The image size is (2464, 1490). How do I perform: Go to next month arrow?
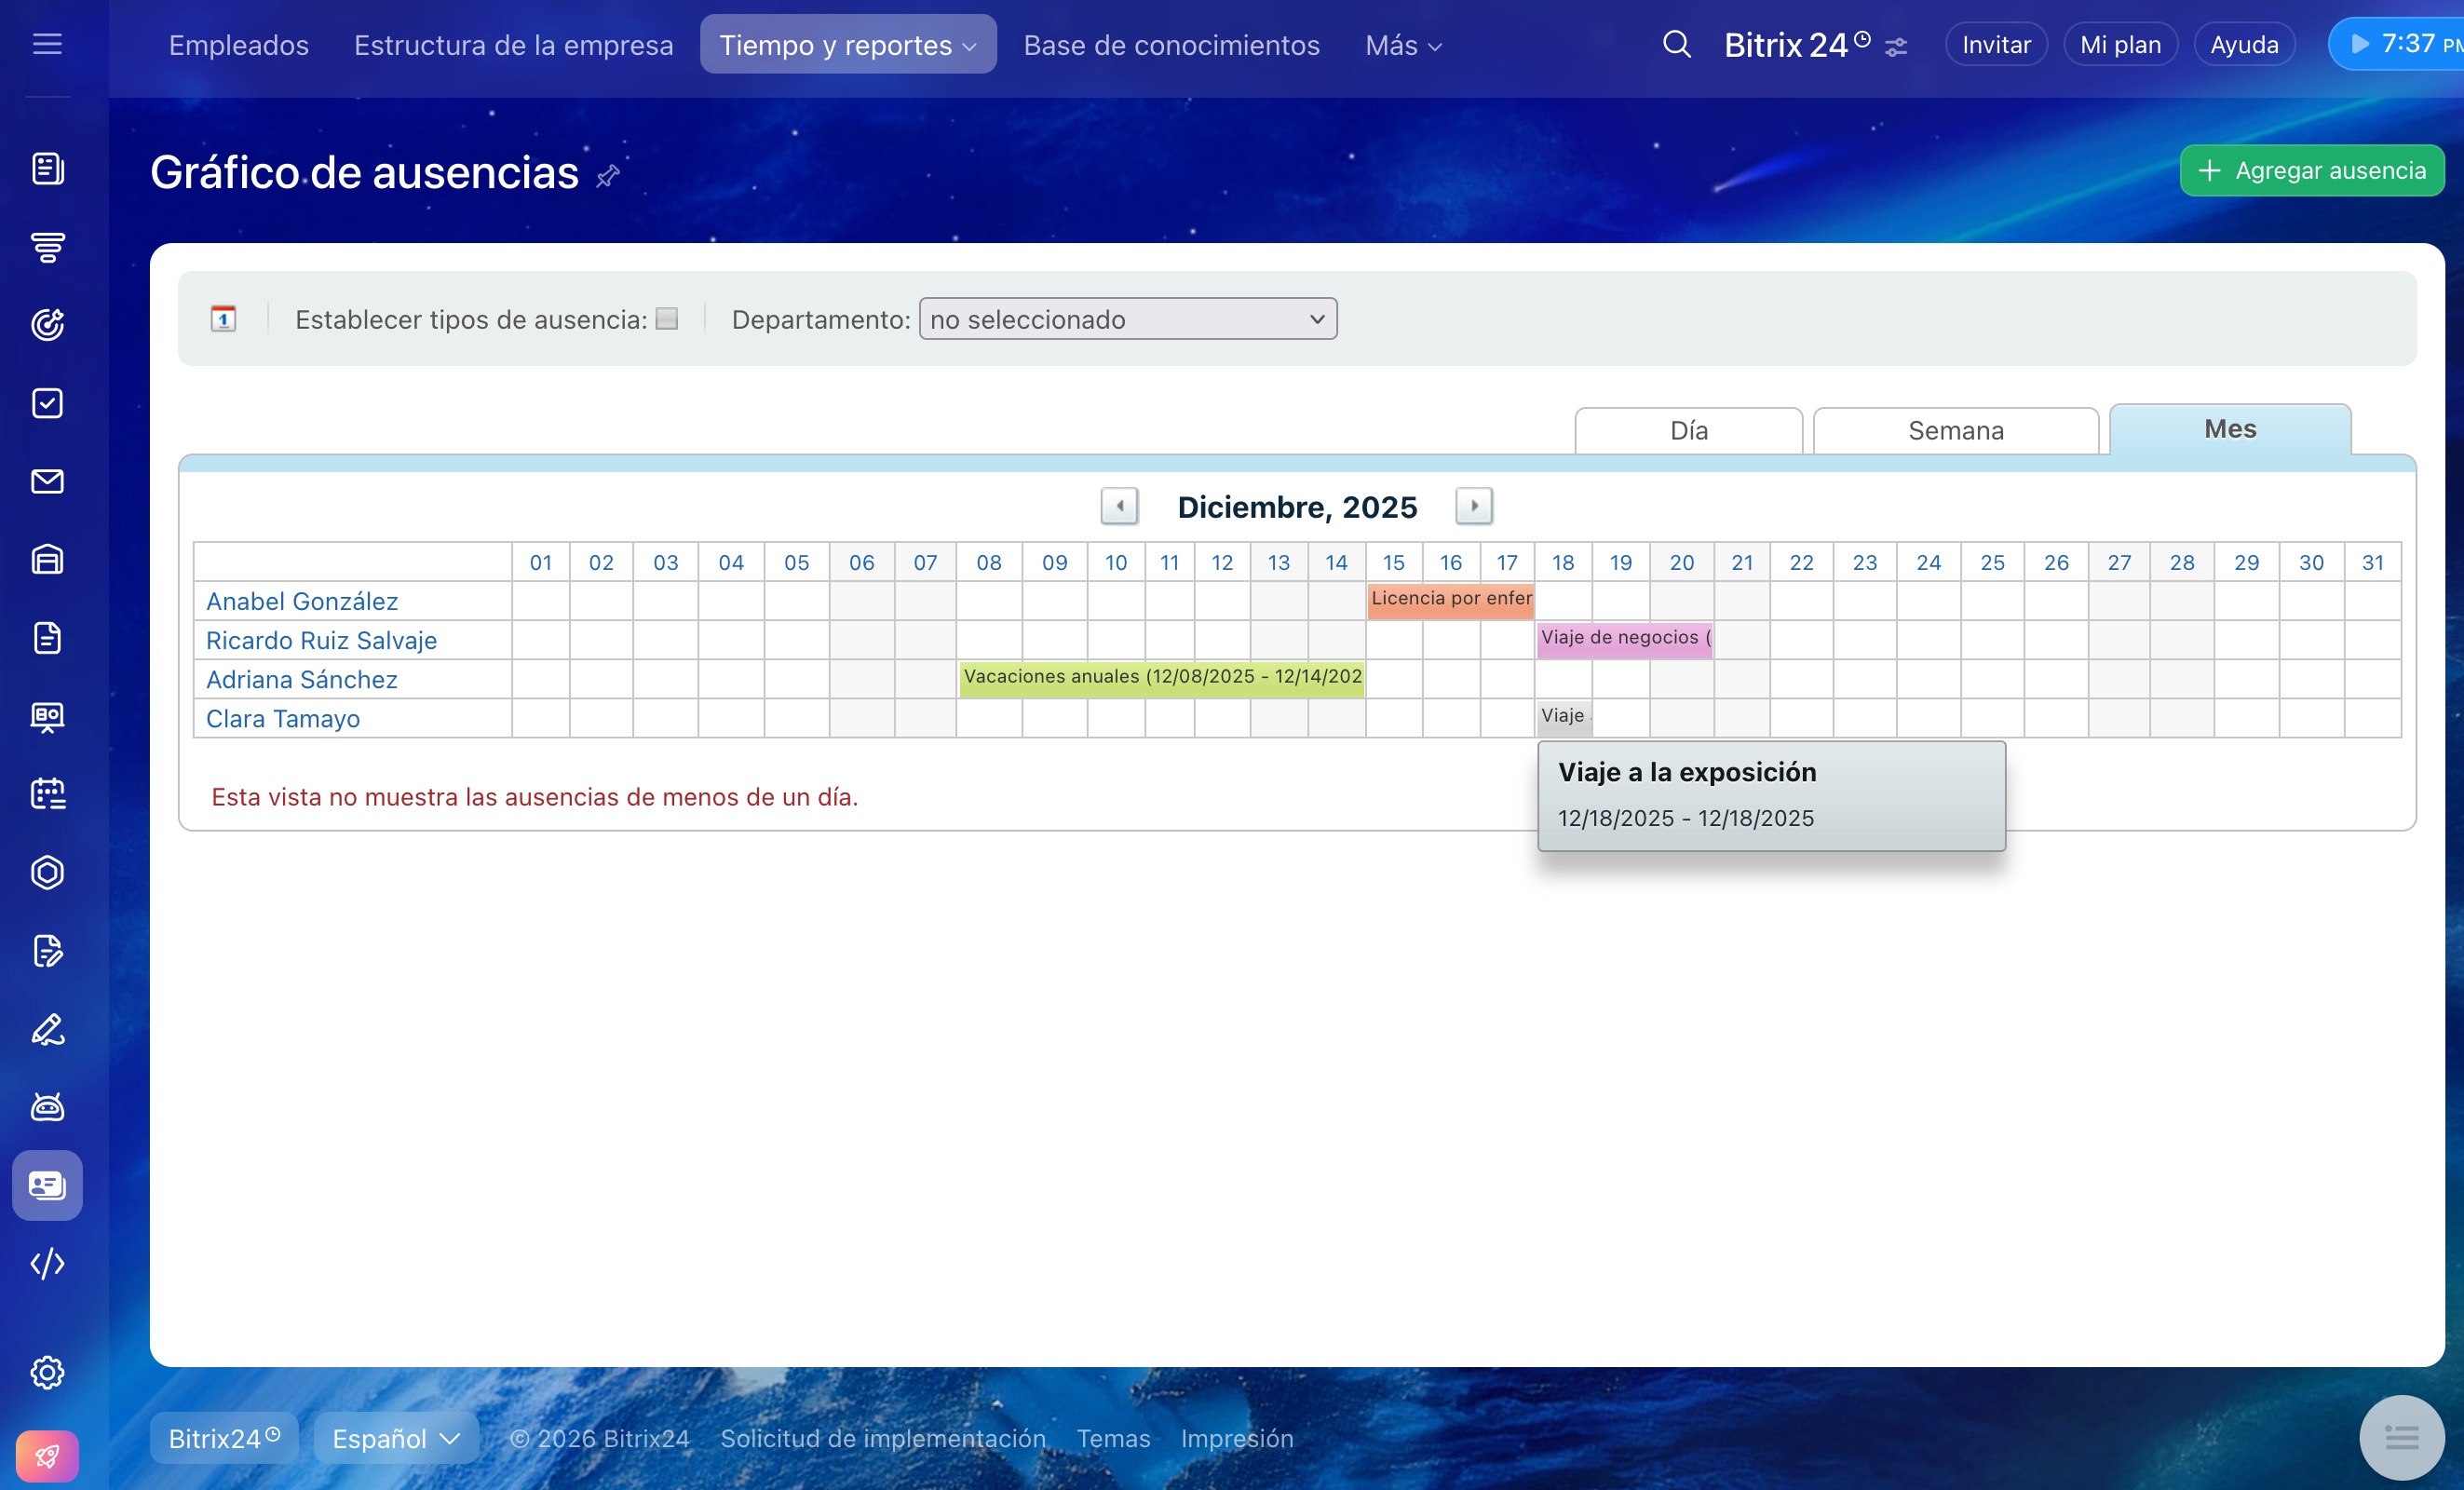1473,506
